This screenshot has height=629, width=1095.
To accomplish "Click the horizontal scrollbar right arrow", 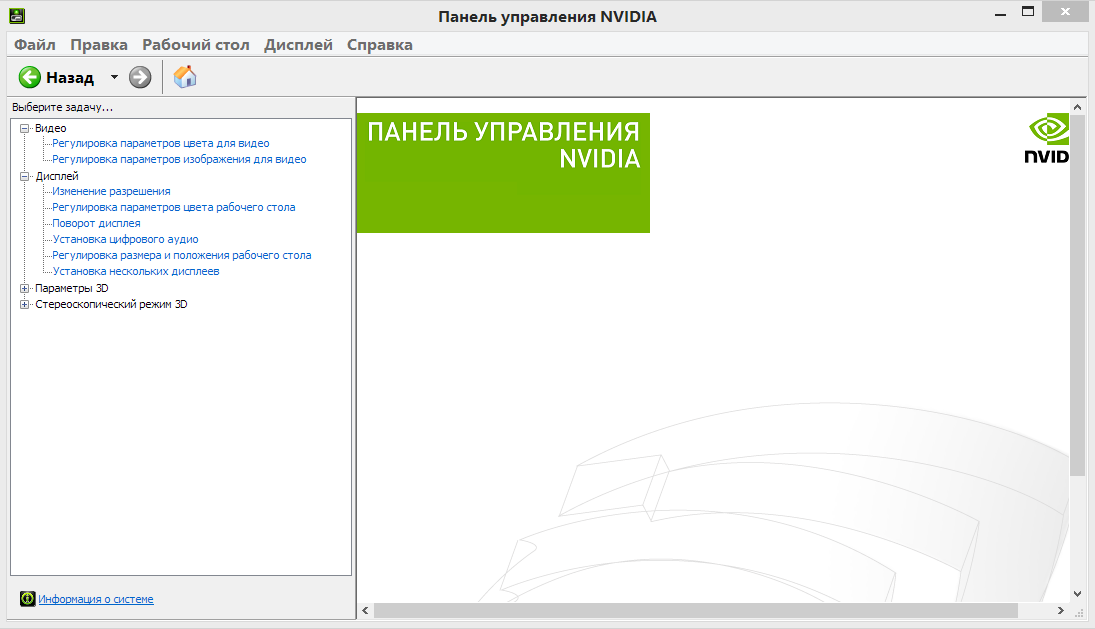I will point(1061,611).
